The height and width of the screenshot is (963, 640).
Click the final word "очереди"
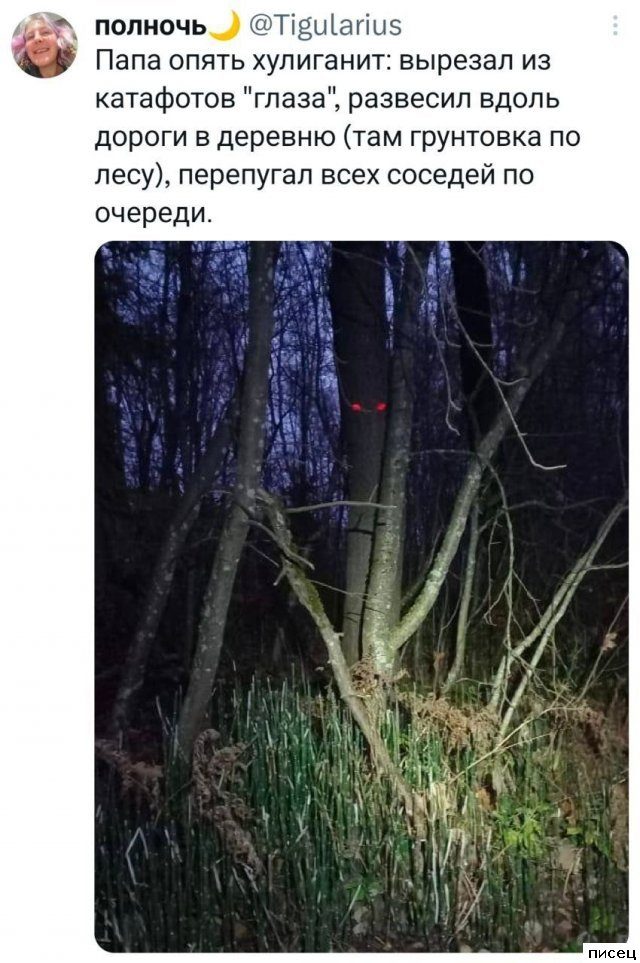tap(153, 214)
